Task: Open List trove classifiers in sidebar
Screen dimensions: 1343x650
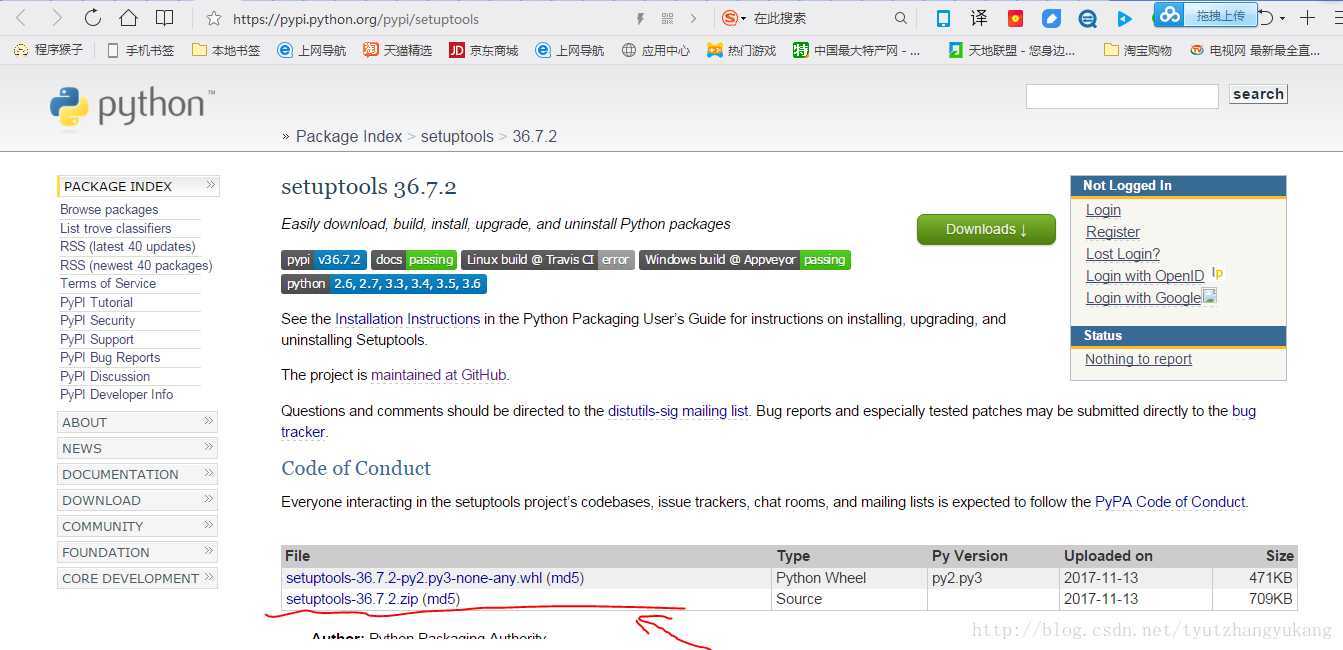Action: (115, 228)
